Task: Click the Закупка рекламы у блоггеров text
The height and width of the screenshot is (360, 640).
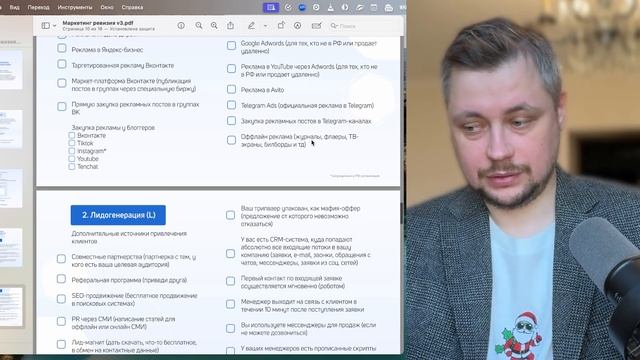Action: pyautogui.click(x=113, y=128)
